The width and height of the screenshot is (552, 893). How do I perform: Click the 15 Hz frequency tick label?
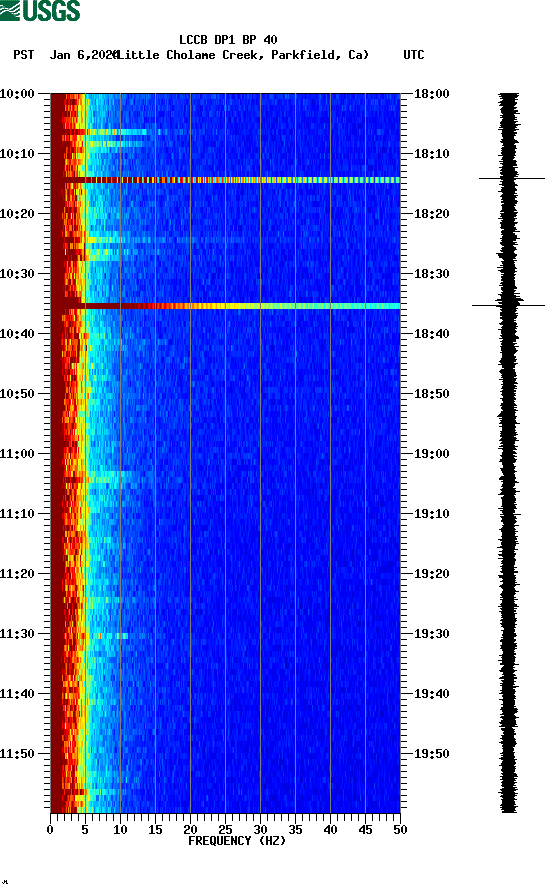156,830
